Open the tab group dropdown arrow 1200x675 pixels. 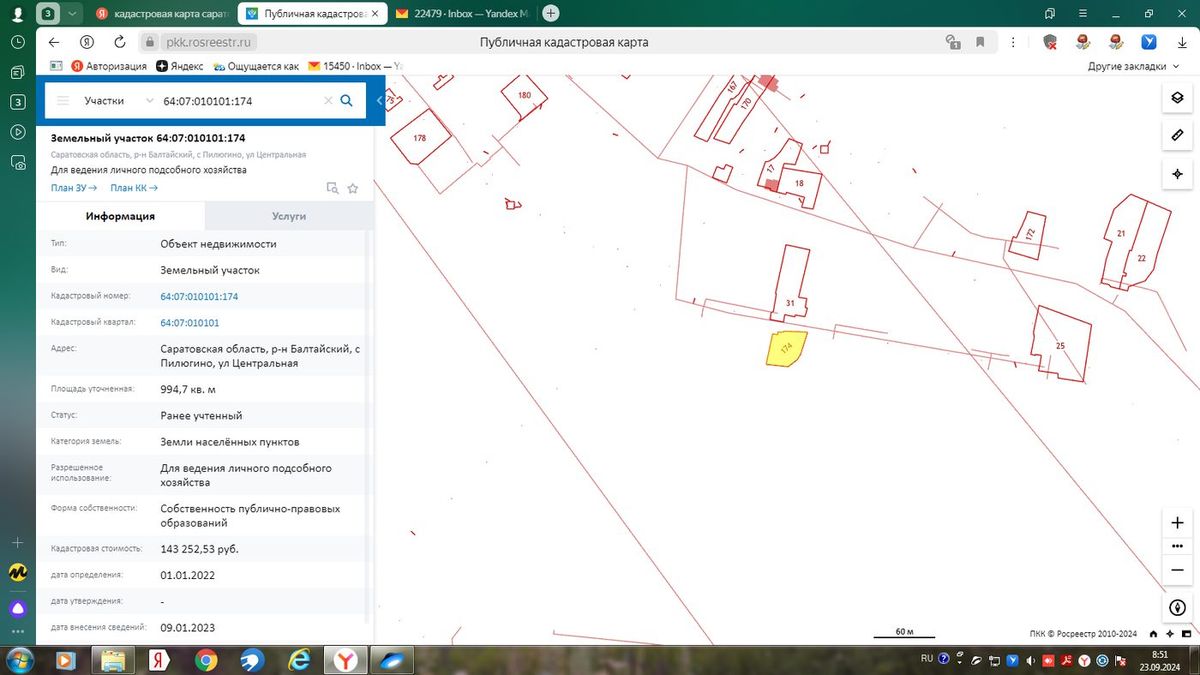click(73, 13)
